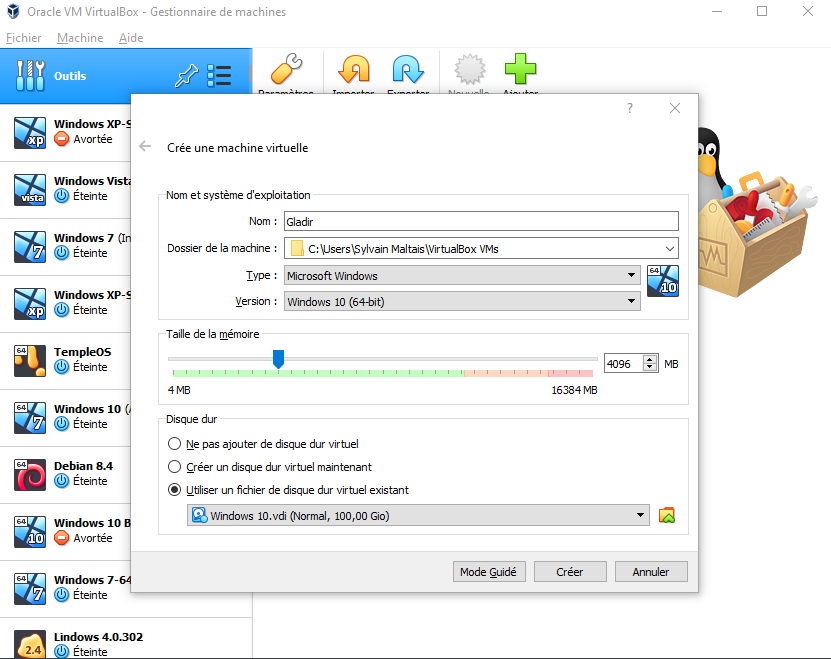Select the Éteinte Windows XP machine icon

(x=30, y=304)
